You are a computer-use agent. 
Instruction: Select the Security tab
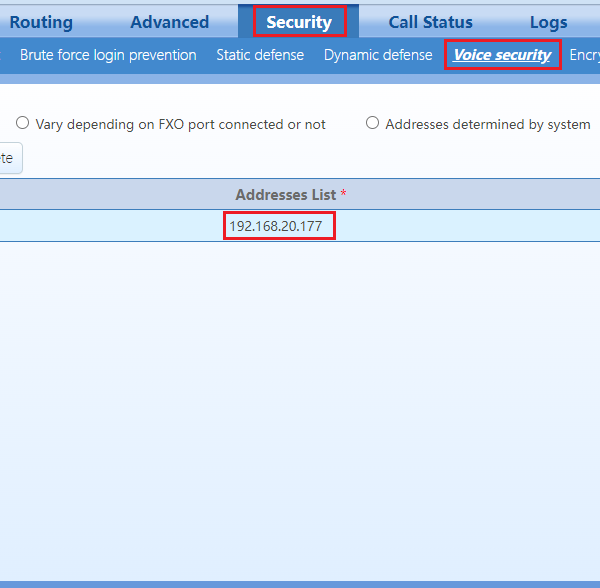coord(299,22)
